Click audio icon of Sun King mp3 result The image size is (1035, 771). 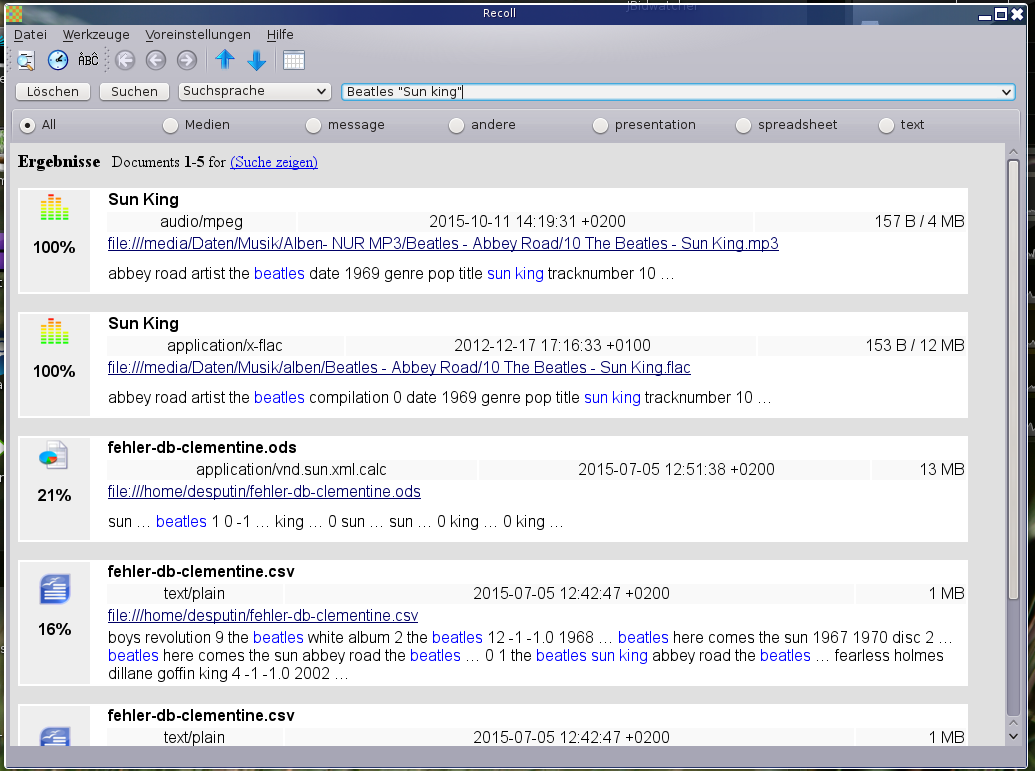pyautogui.click(x=54, y=208)
